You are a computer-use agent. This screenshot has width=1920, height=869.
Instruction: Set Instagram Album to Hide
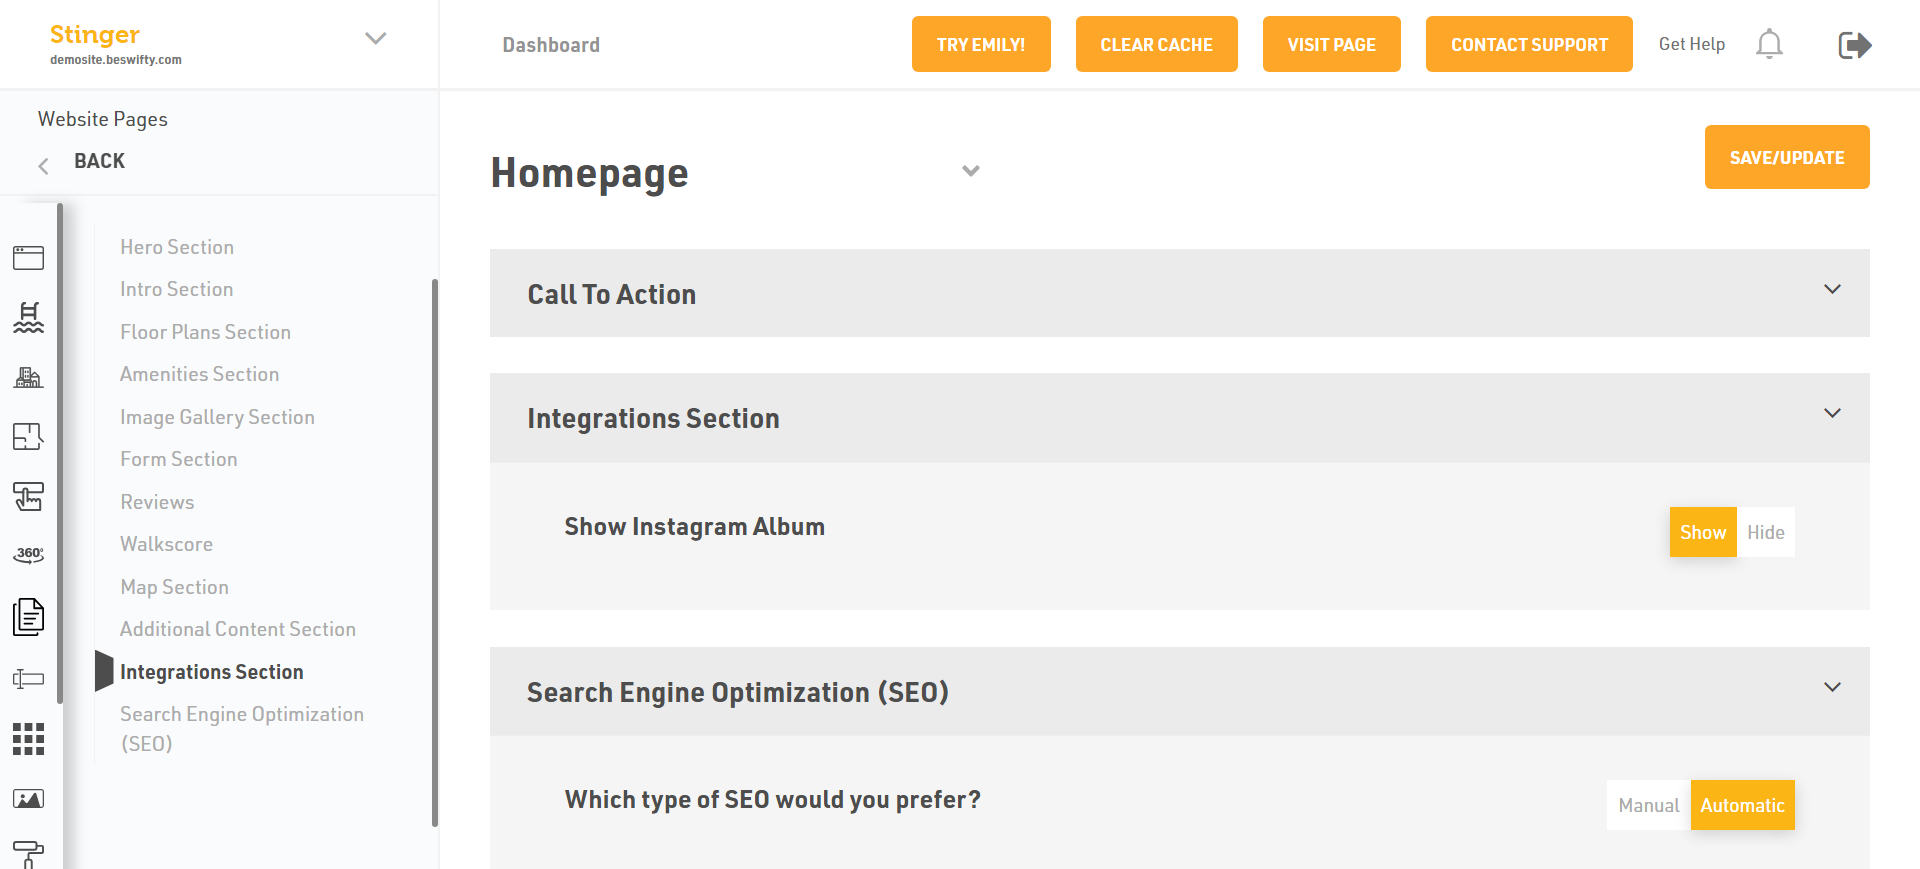(x=1765, y=533)
